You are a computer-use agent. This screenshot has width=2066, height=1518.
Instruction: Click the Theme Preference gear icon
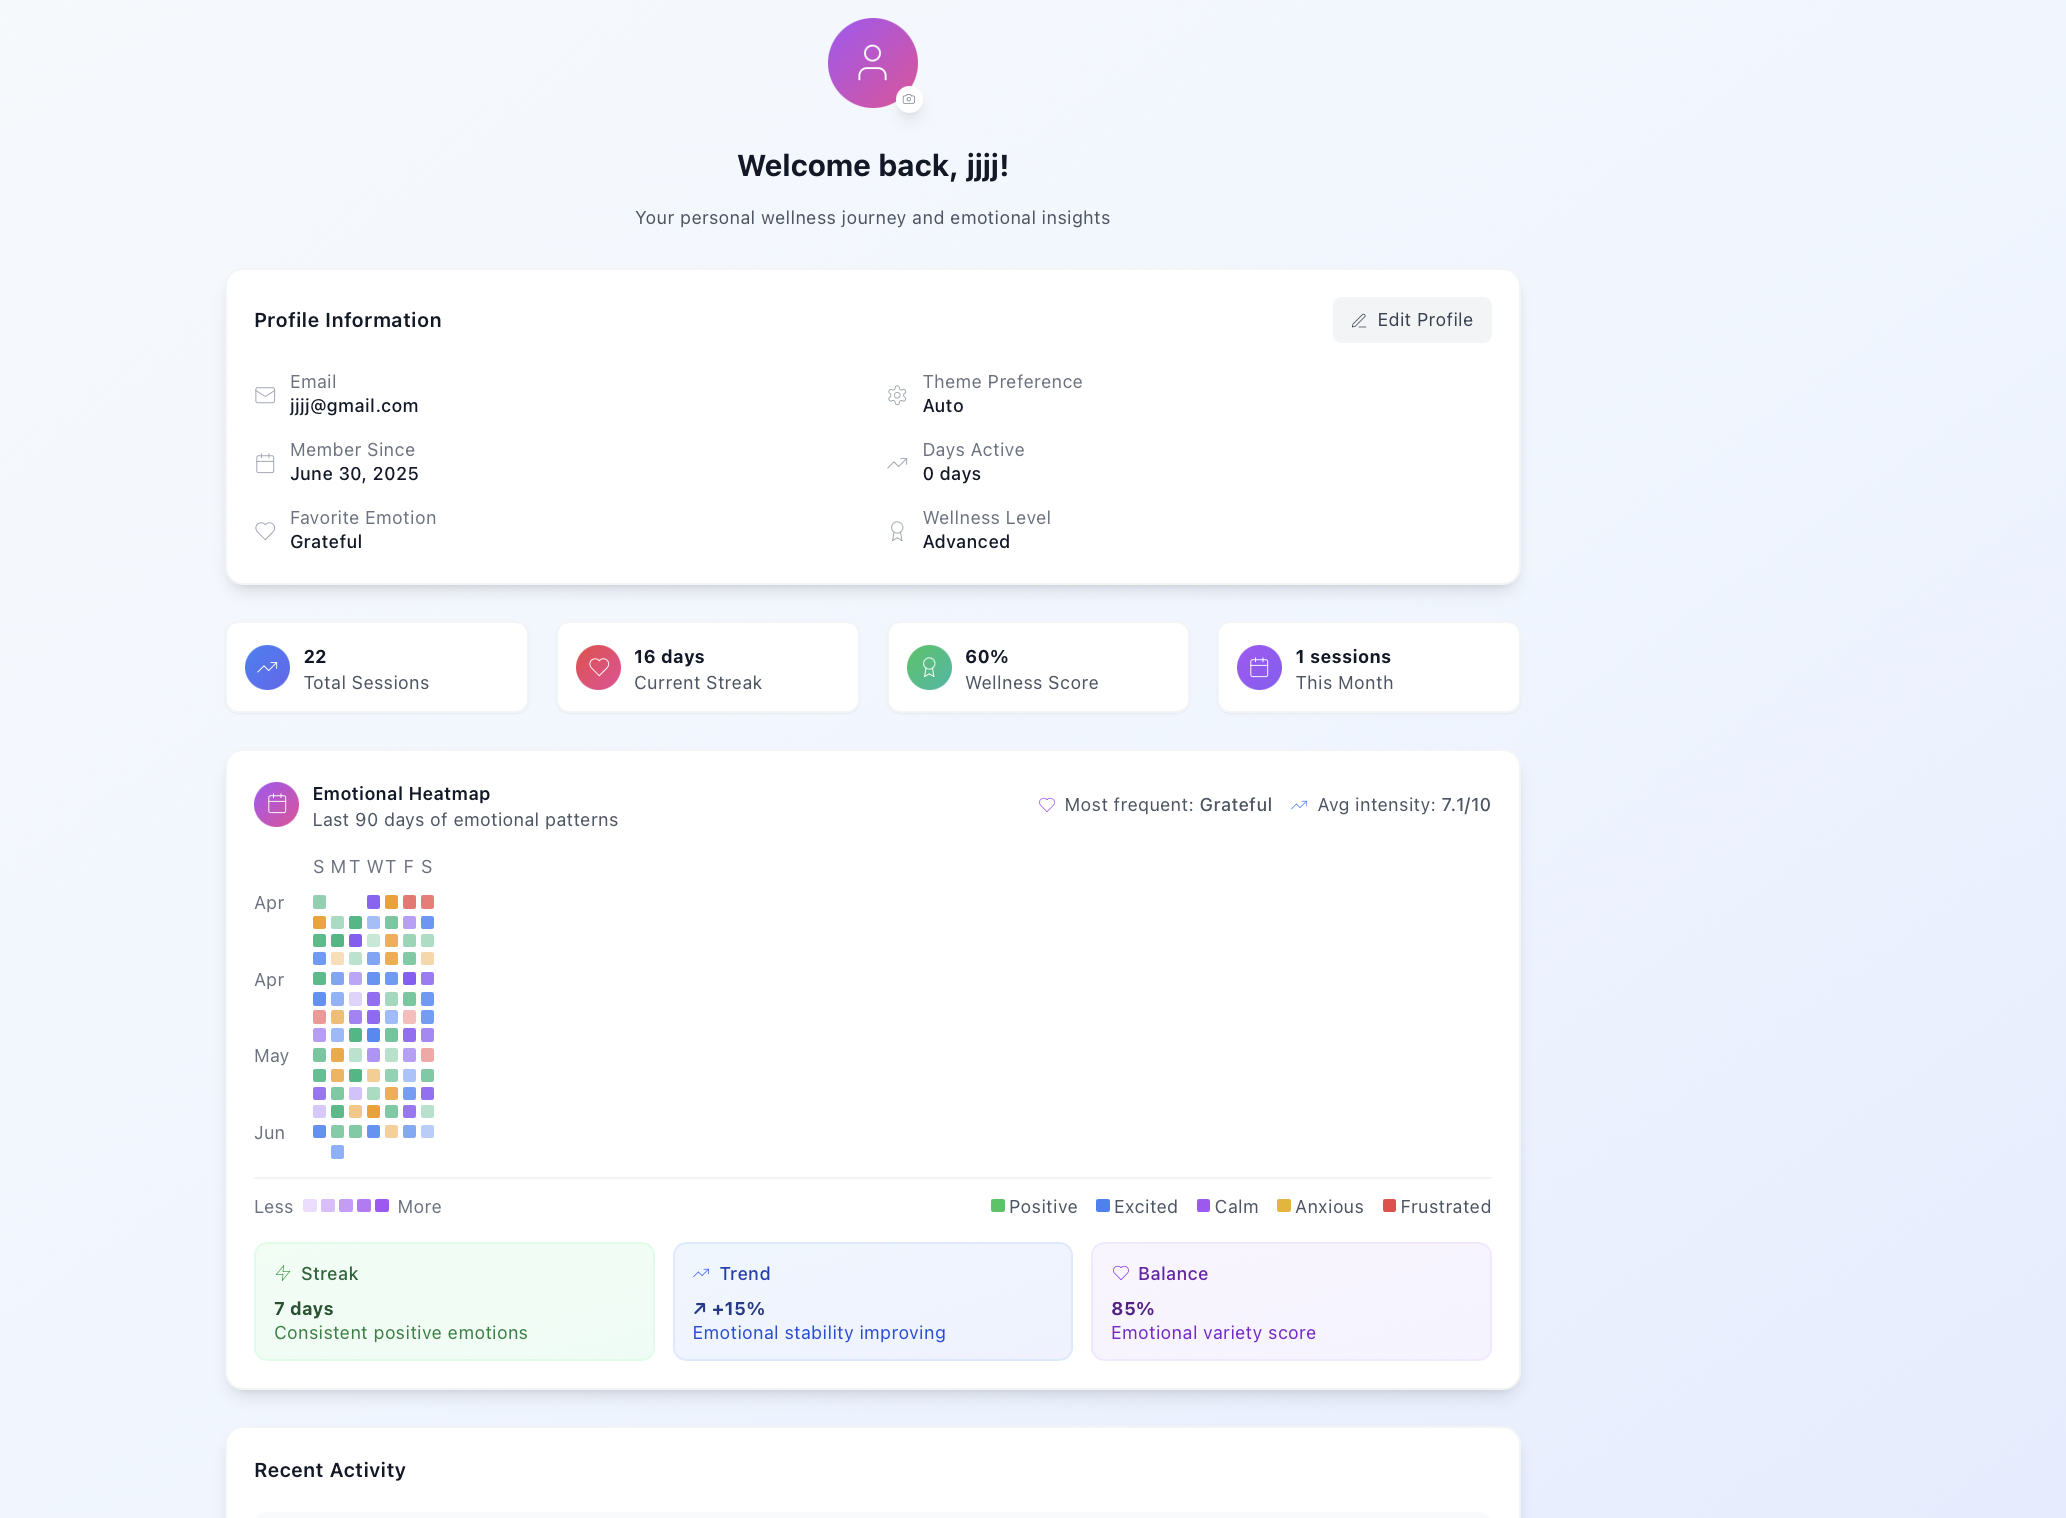pos(897,395)
